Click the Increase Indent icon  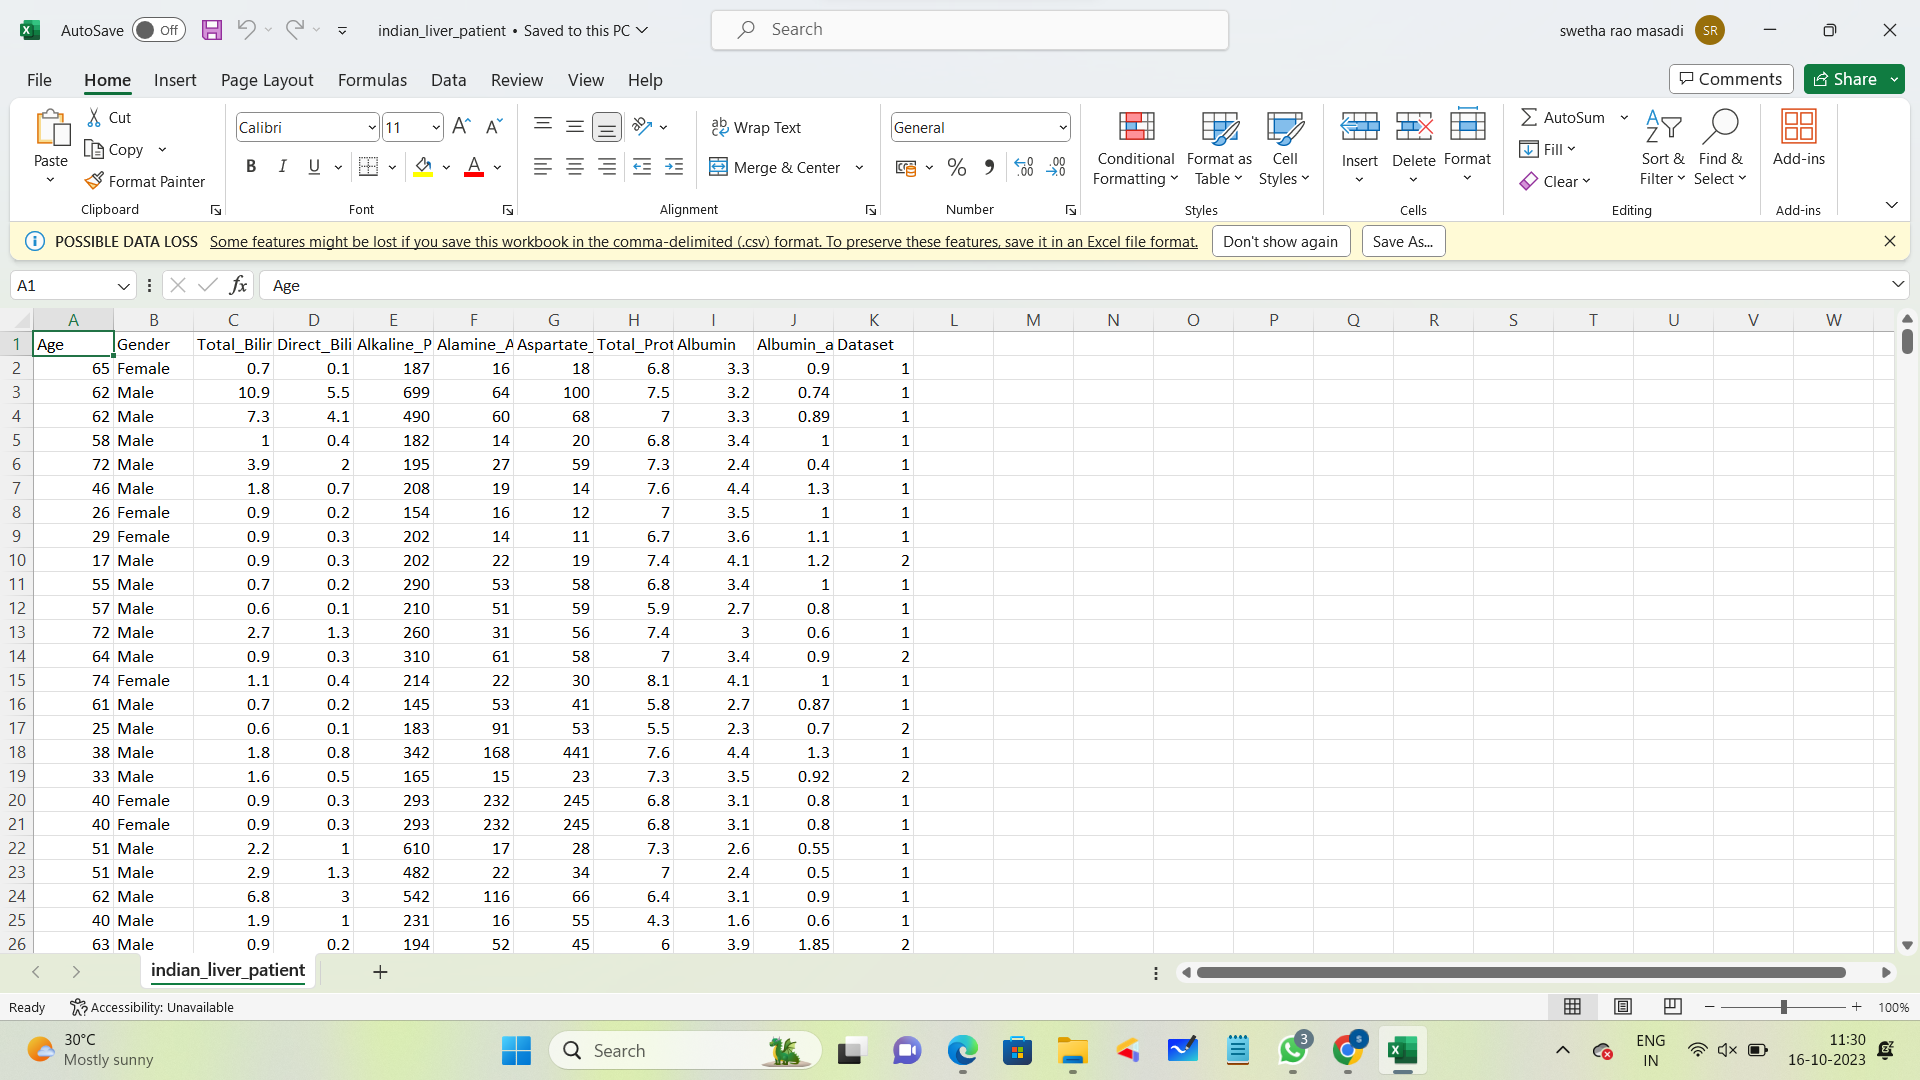click(x=674, y=168)
